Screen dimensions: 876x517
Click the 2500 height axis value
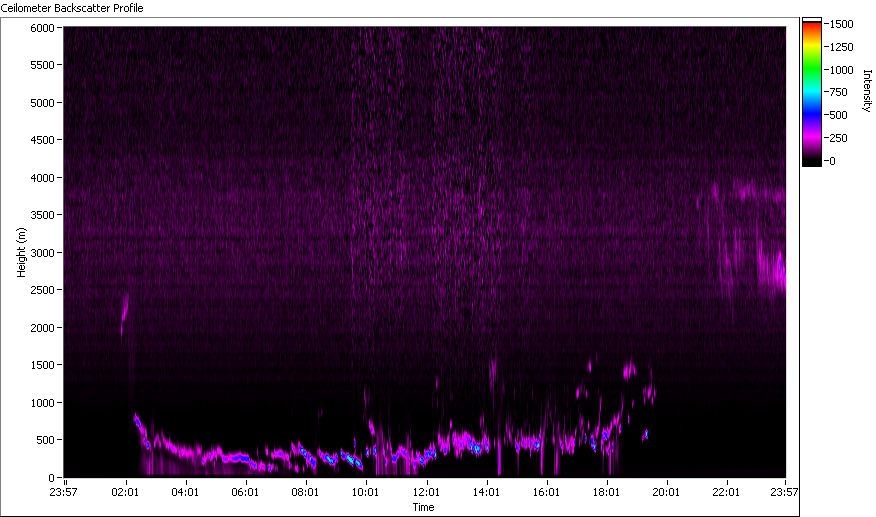42,290
